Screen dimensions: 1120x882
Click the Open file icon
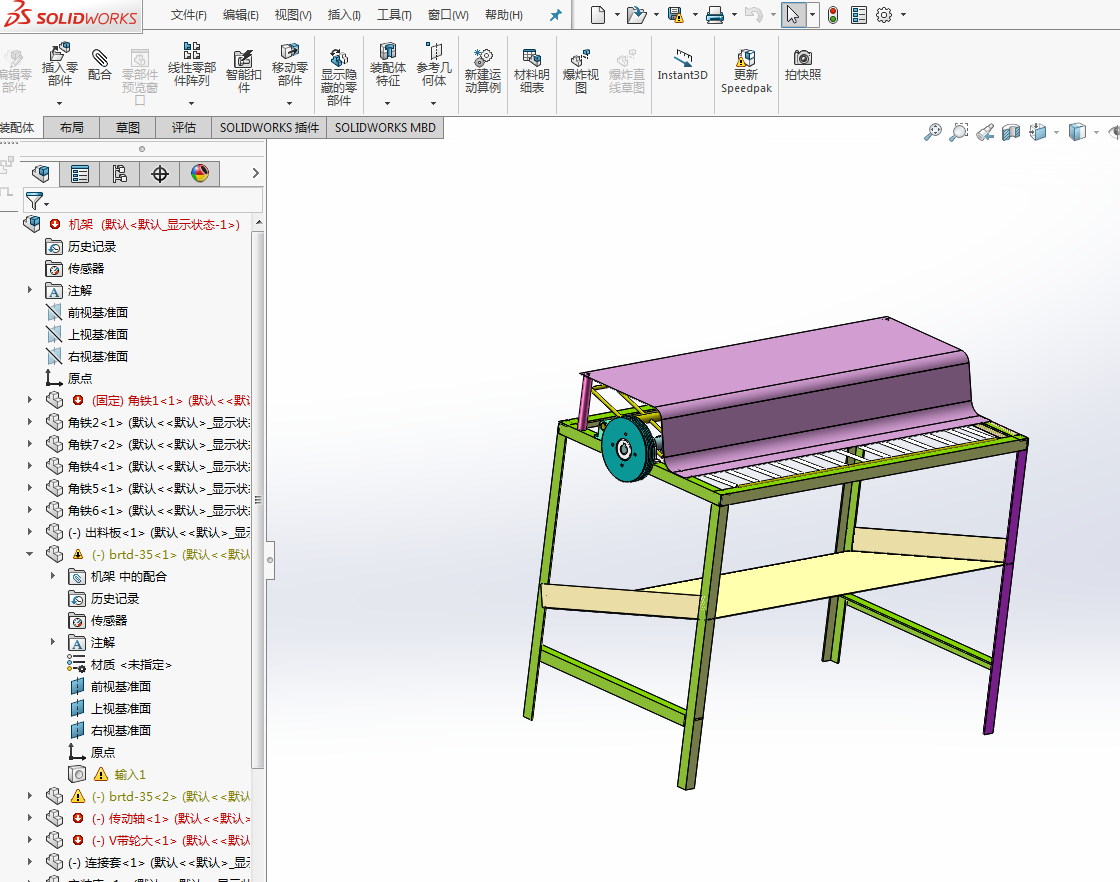(636, 14)
